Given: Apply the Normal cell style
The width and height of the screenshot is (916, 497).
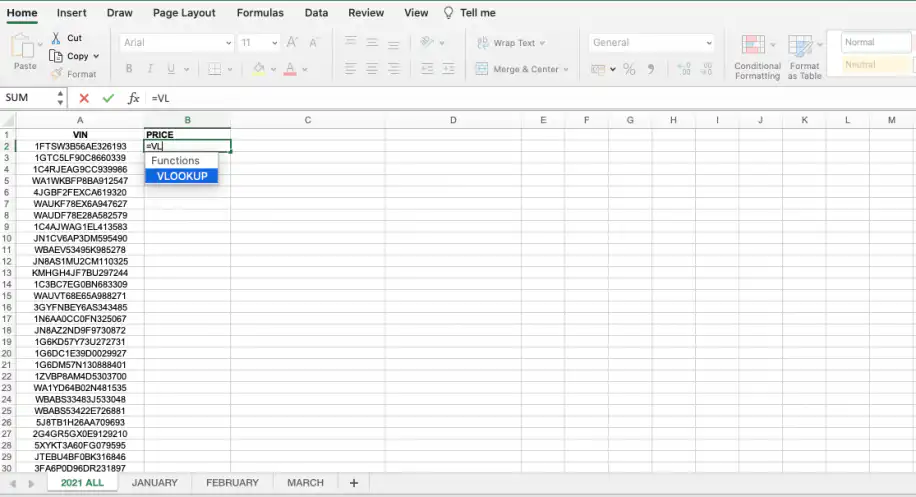Looking at the screenshot, I should pos(875,42).
